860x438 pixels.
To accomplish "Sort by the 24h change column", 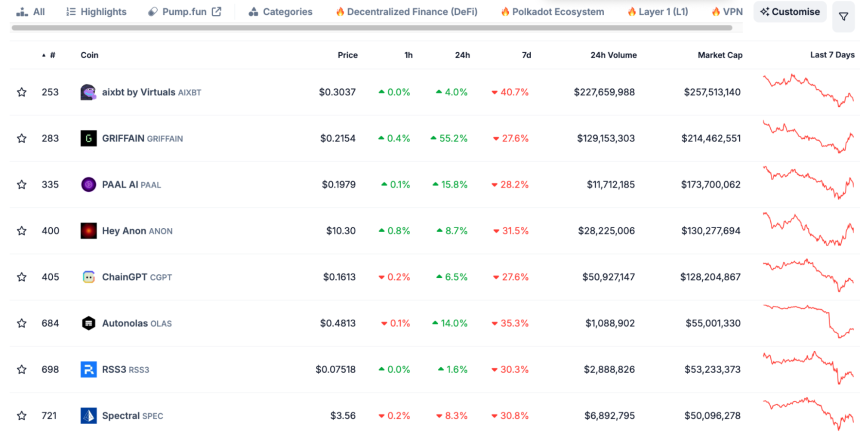I will (462, 55).
